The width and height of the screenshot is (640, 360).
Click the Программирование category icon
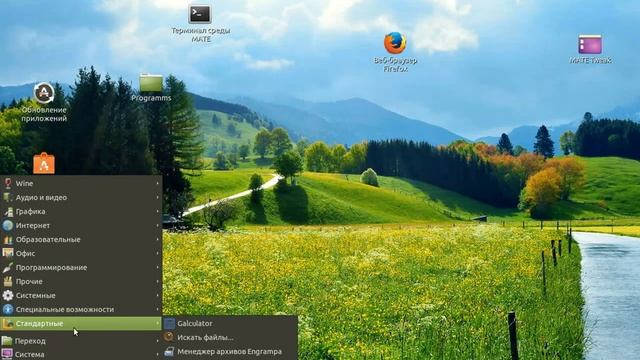8,267
